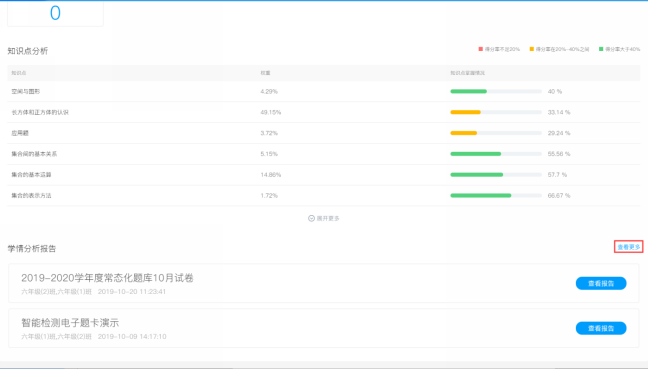This screenshot has width=649, height=369.
Task: Select the 集合的基本运算 knowledge point name
Action: click(x=31, y=175)
